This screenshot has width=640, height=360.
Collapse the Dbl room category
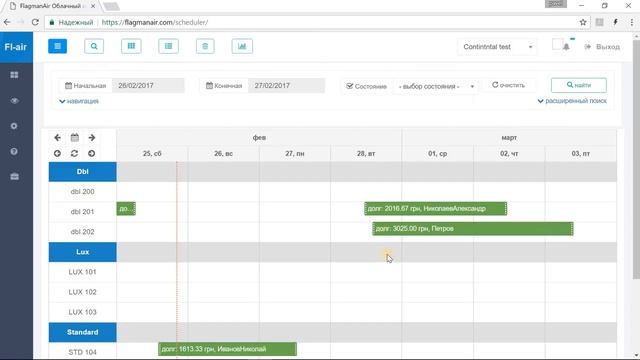point(82,172)
